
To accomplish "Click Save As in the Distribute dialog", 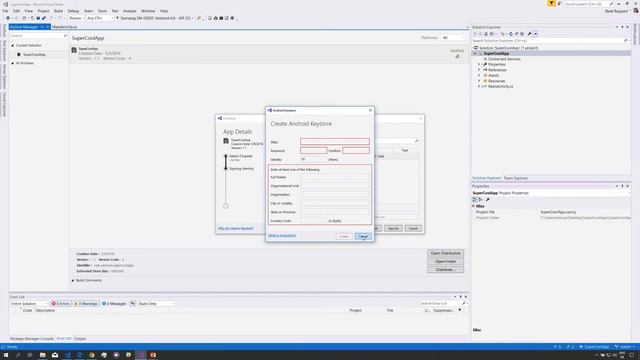I will (393, 228).
